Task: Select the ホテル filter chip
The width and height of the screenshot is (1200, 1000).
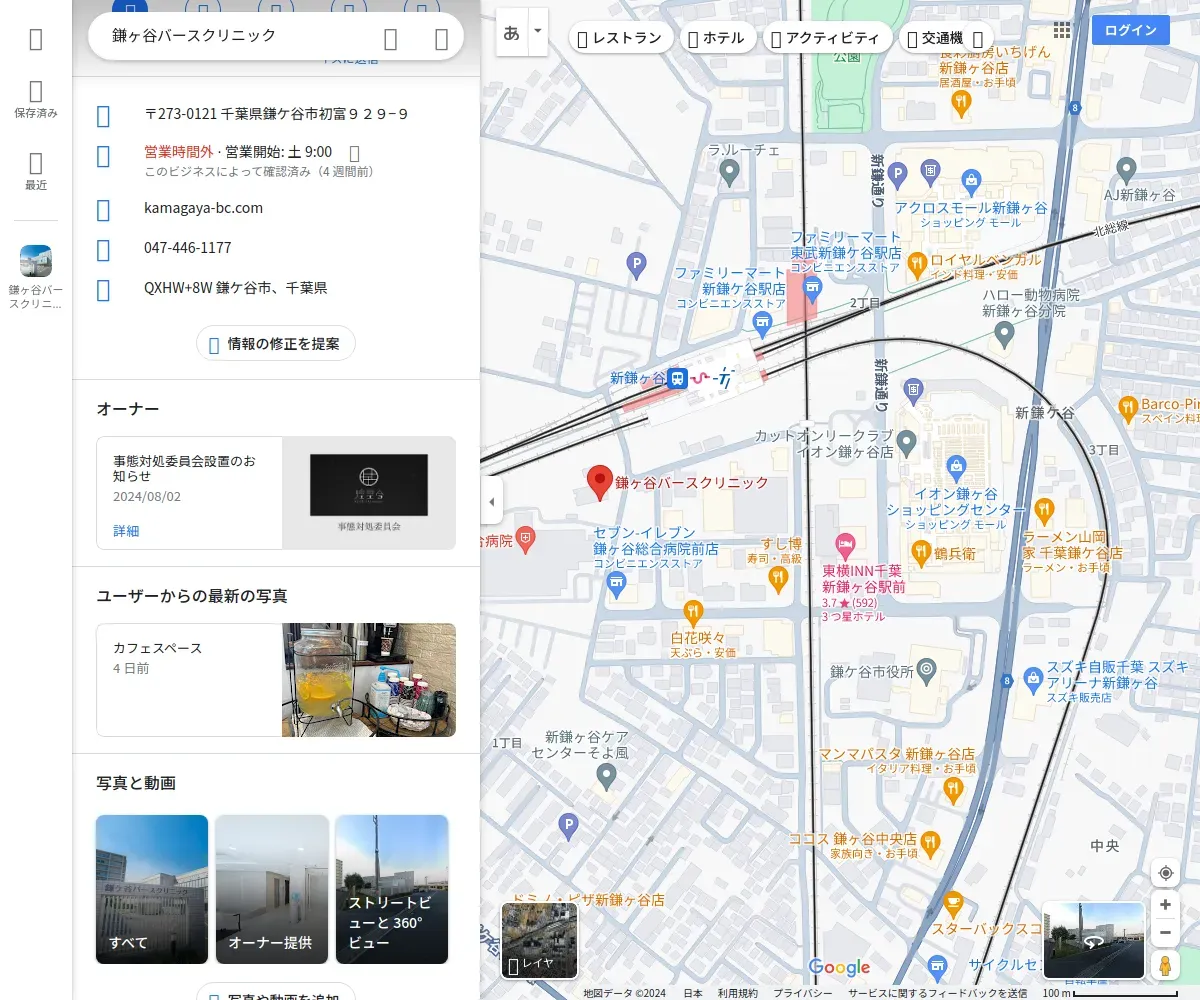Action: point(717,38)
